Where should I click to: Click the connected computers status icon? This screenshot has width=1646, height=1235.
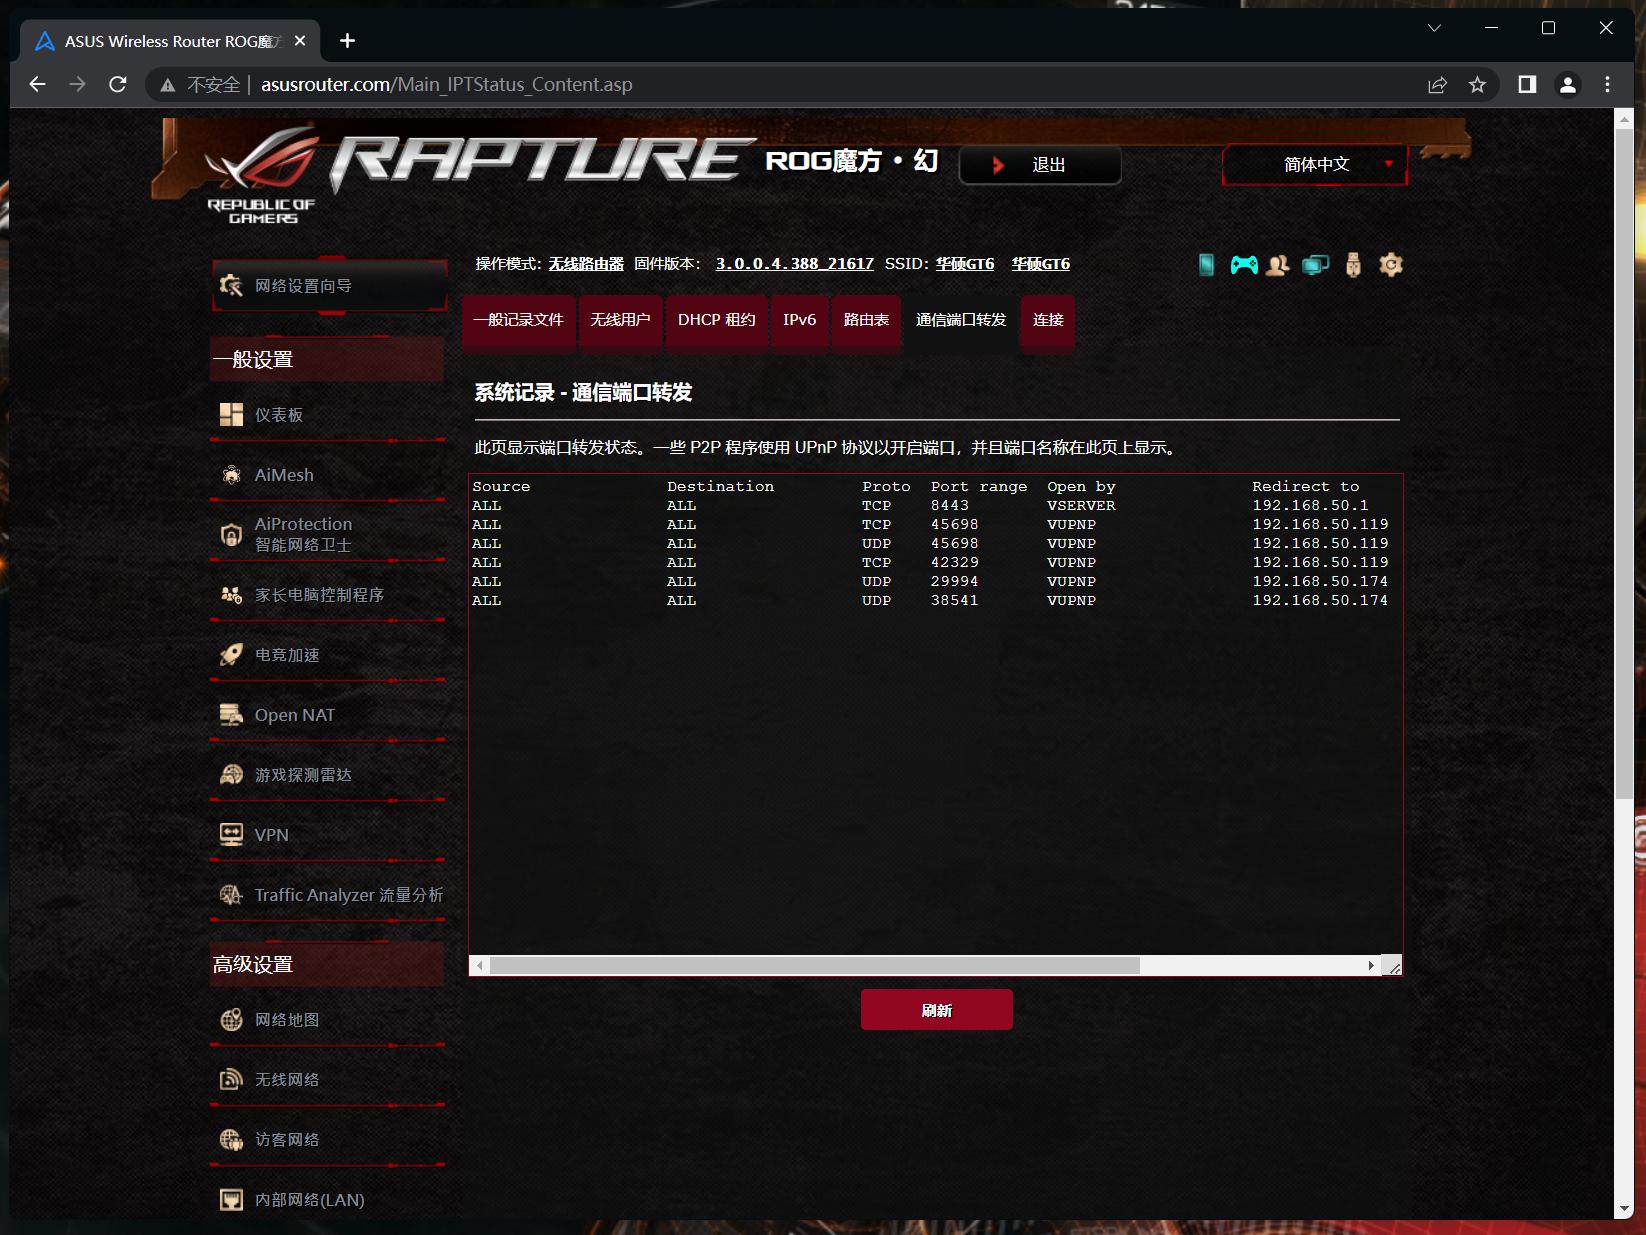click(1315, 265)
